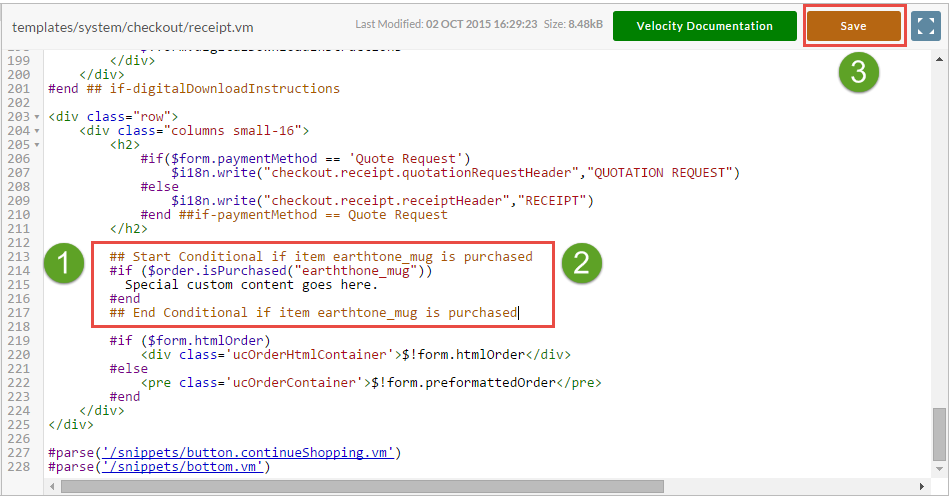Screen dimensions: 952x500
Task: Click the '<div class="row">' line
Action: coord(114,117)
